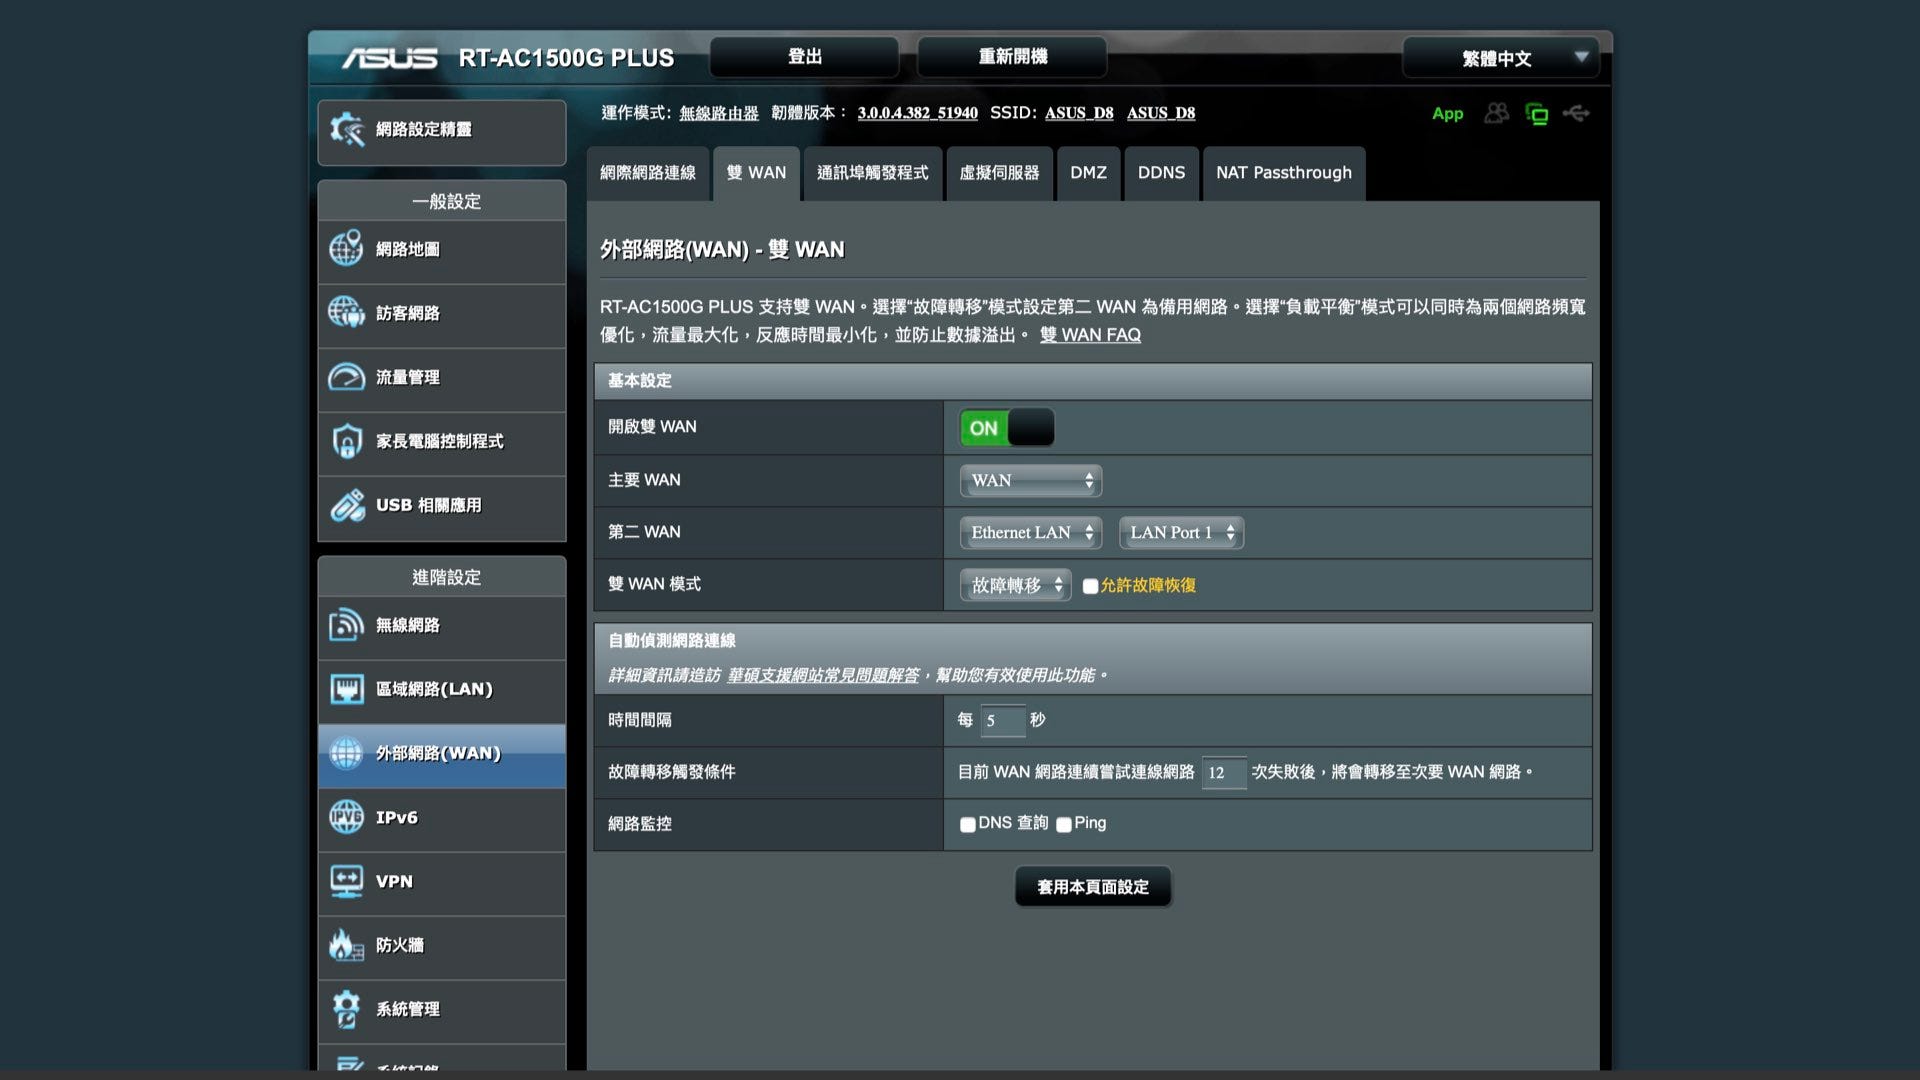Image resolution: width=1920 pixels, height=1080 pixels.
Task: Open the 系統管理 menu item label
Action: coord(408,1009)
